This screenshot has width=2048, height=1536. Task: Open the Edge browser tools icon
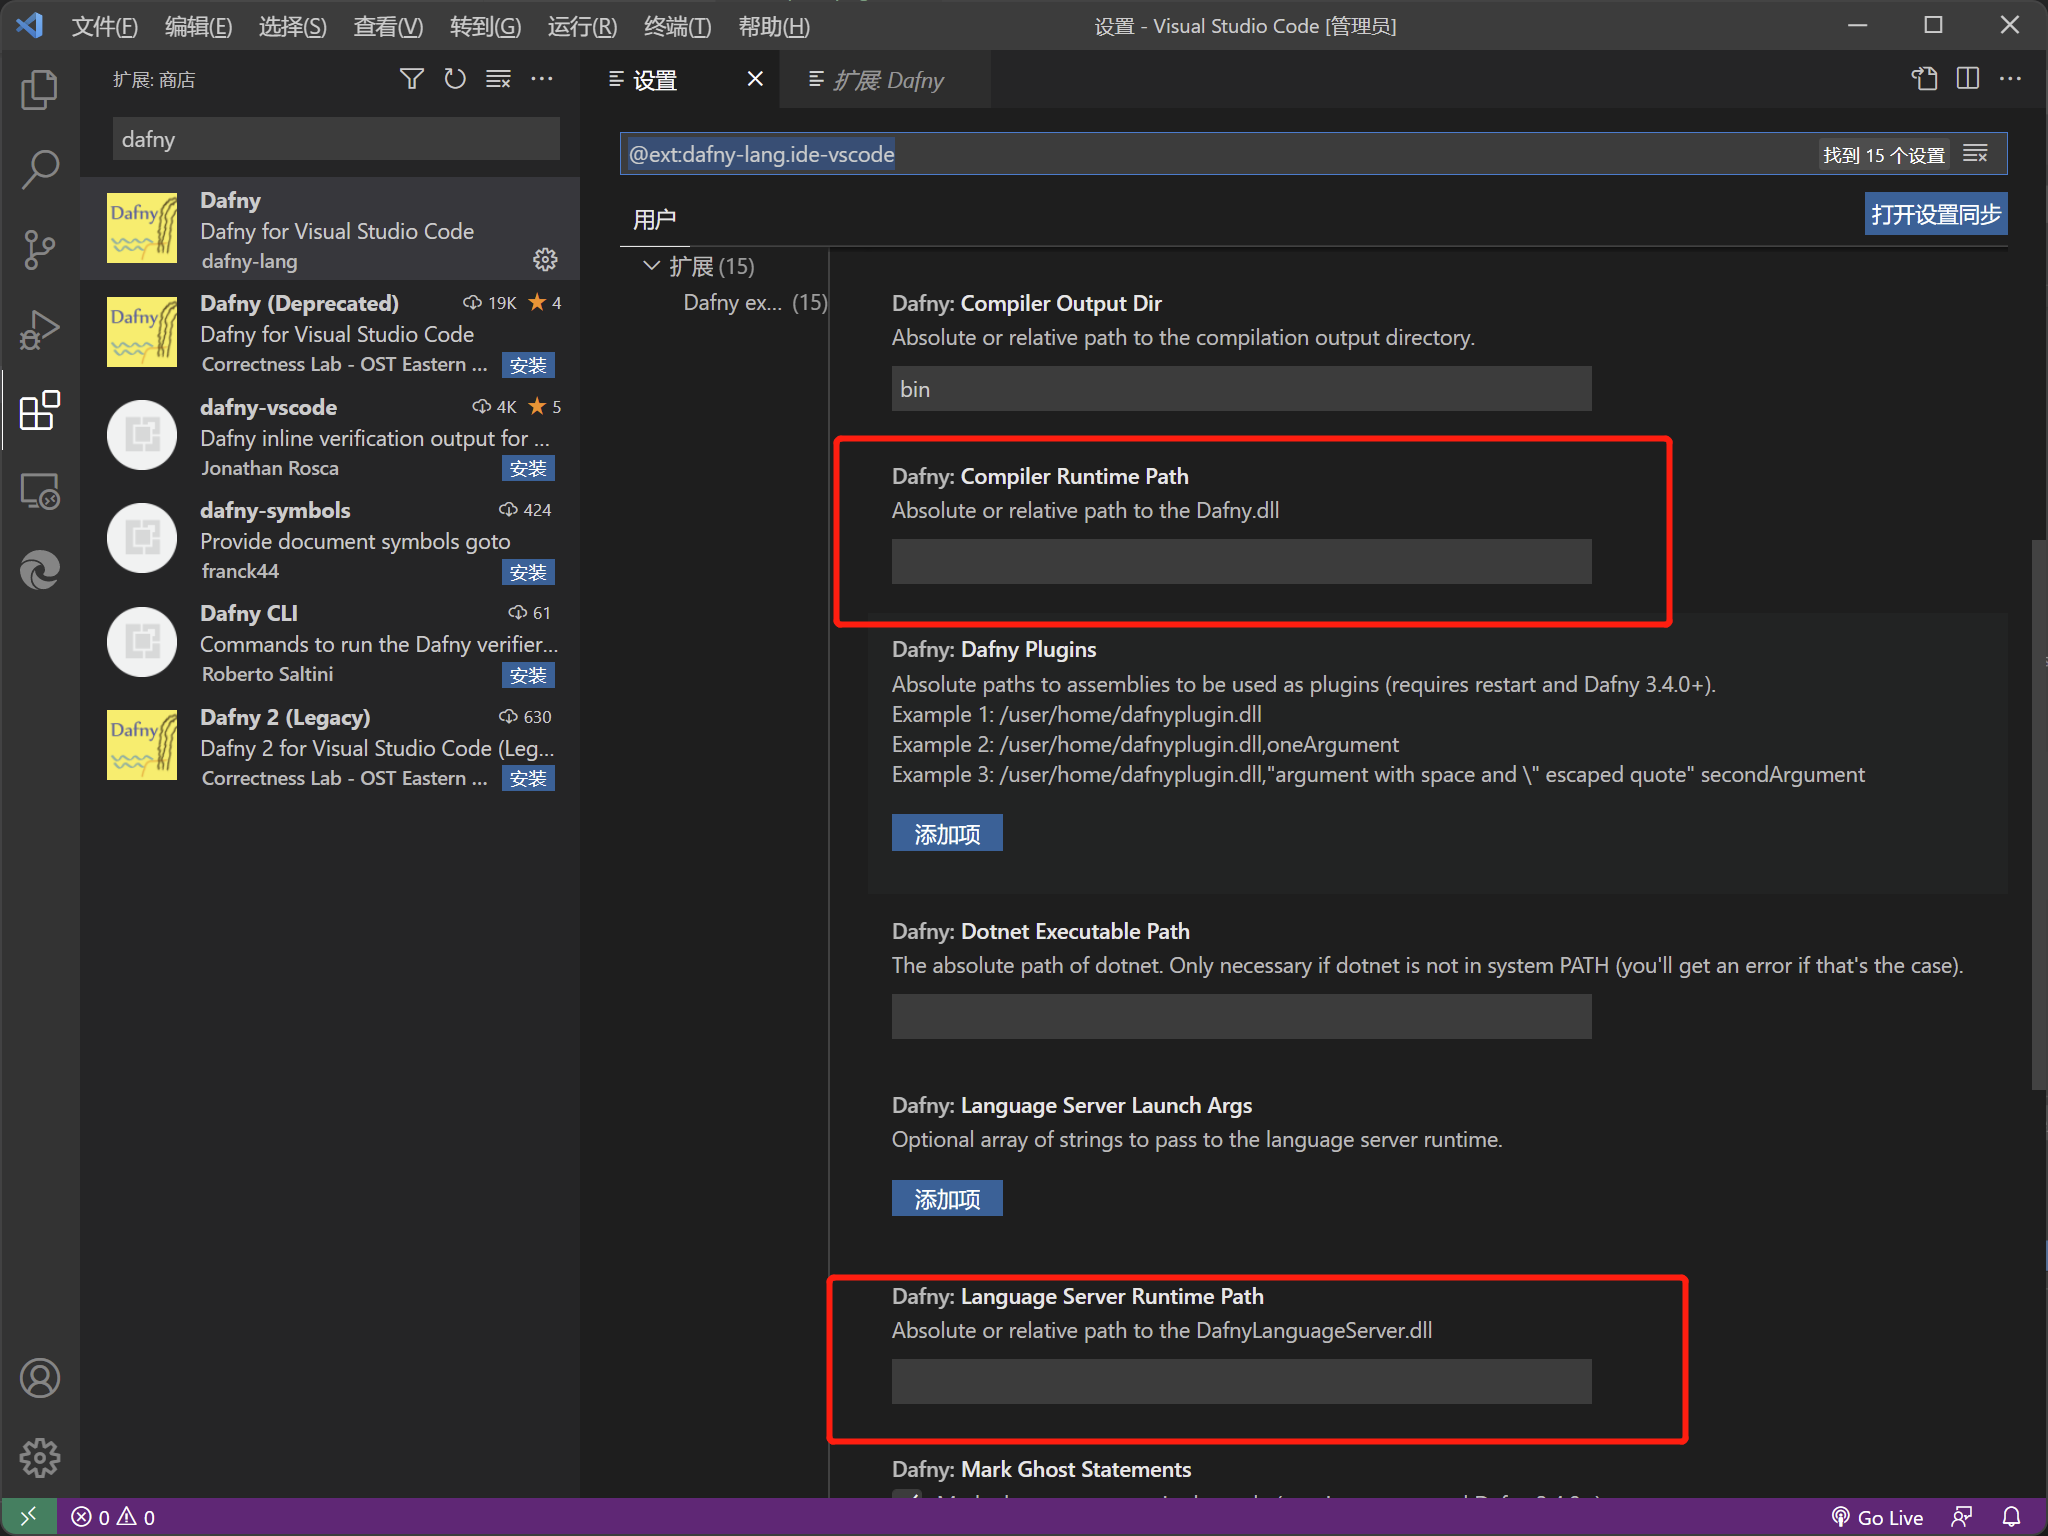coord(40,570)
